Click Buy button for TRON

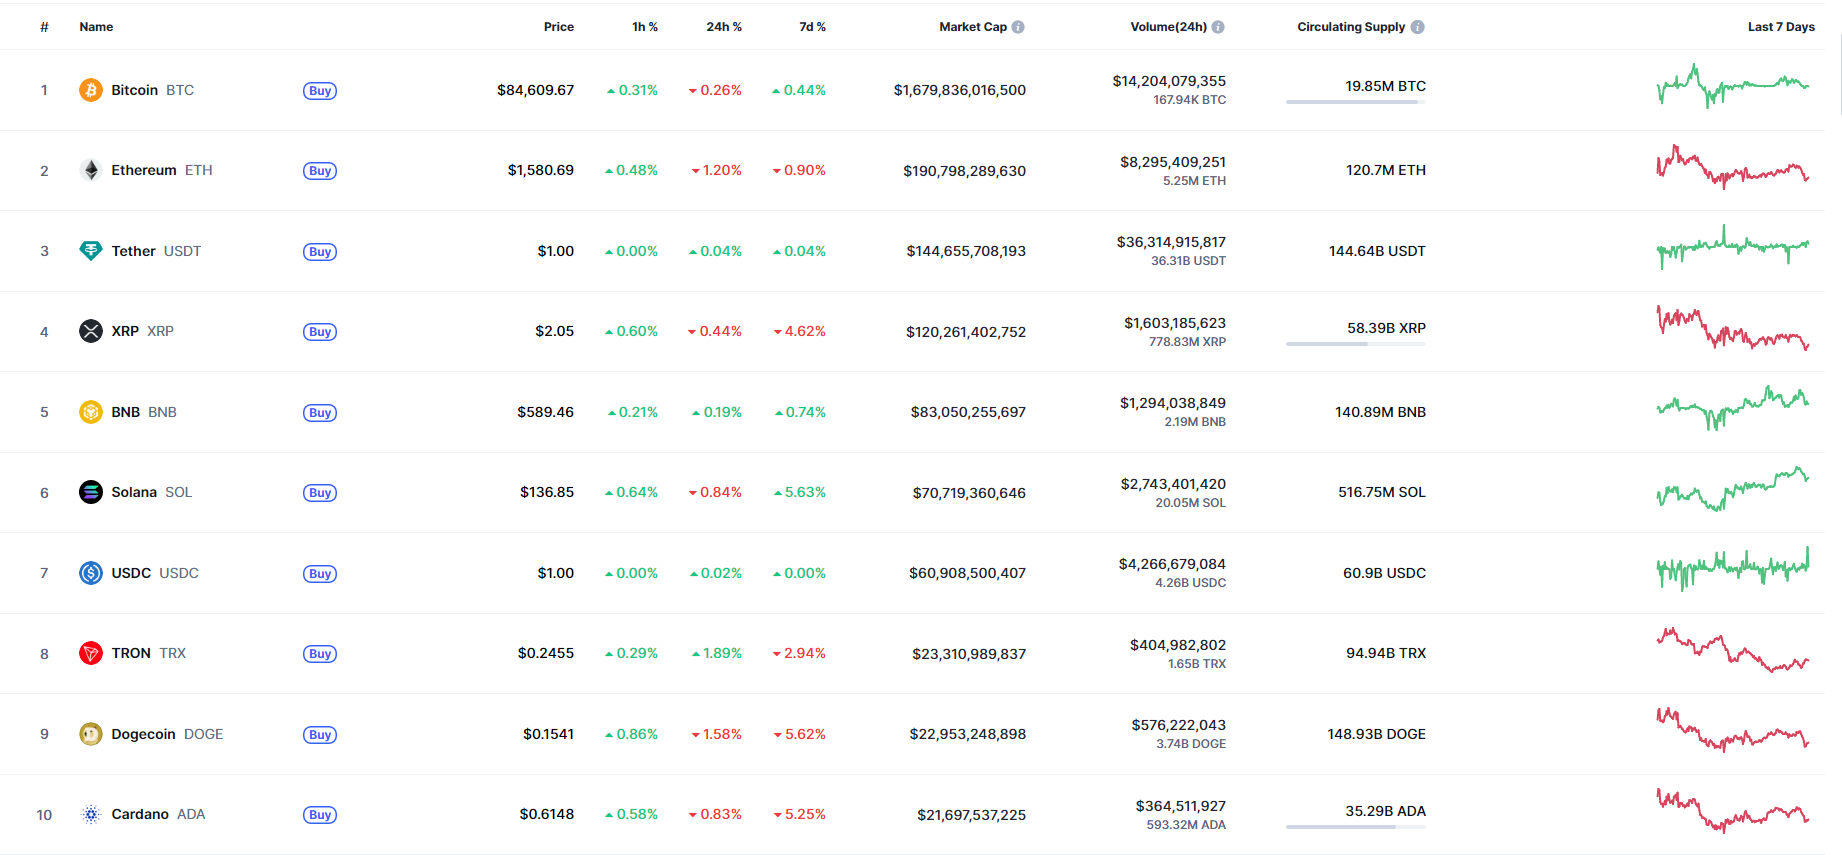coord(320,654)
